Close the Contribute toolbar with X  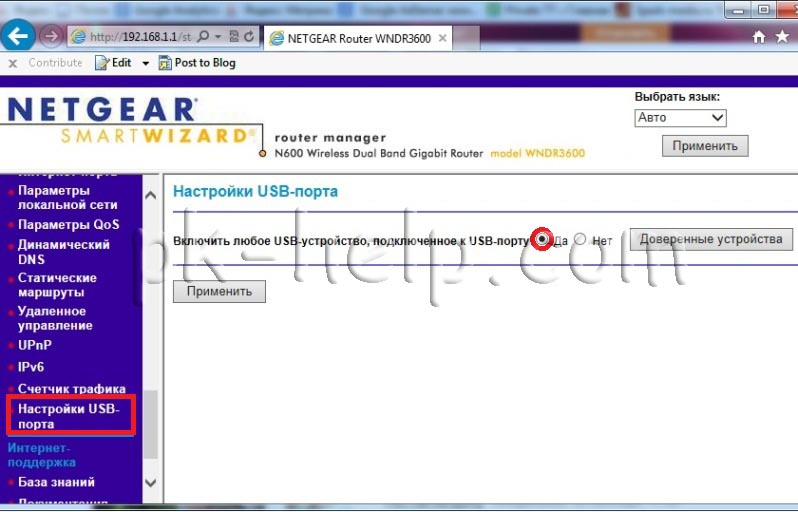(x=13, y=64)
